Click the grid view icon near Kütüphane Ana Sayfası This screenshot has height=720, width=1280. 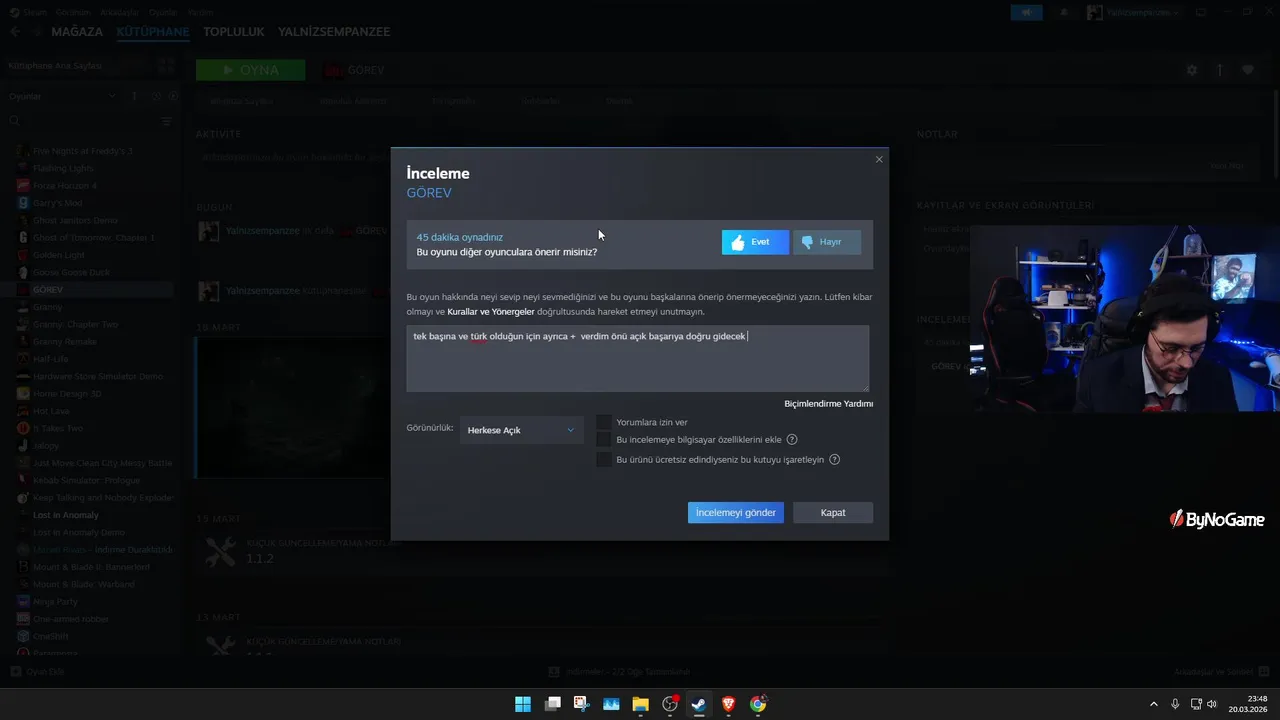166,65
